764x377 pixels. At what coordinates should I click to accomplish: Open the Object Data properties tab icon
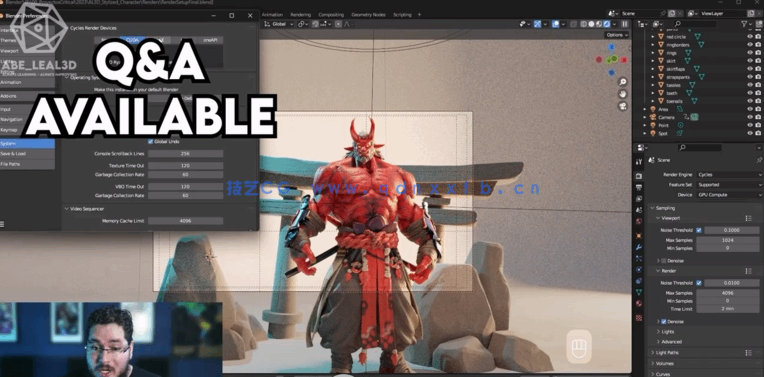click(639, 292)
